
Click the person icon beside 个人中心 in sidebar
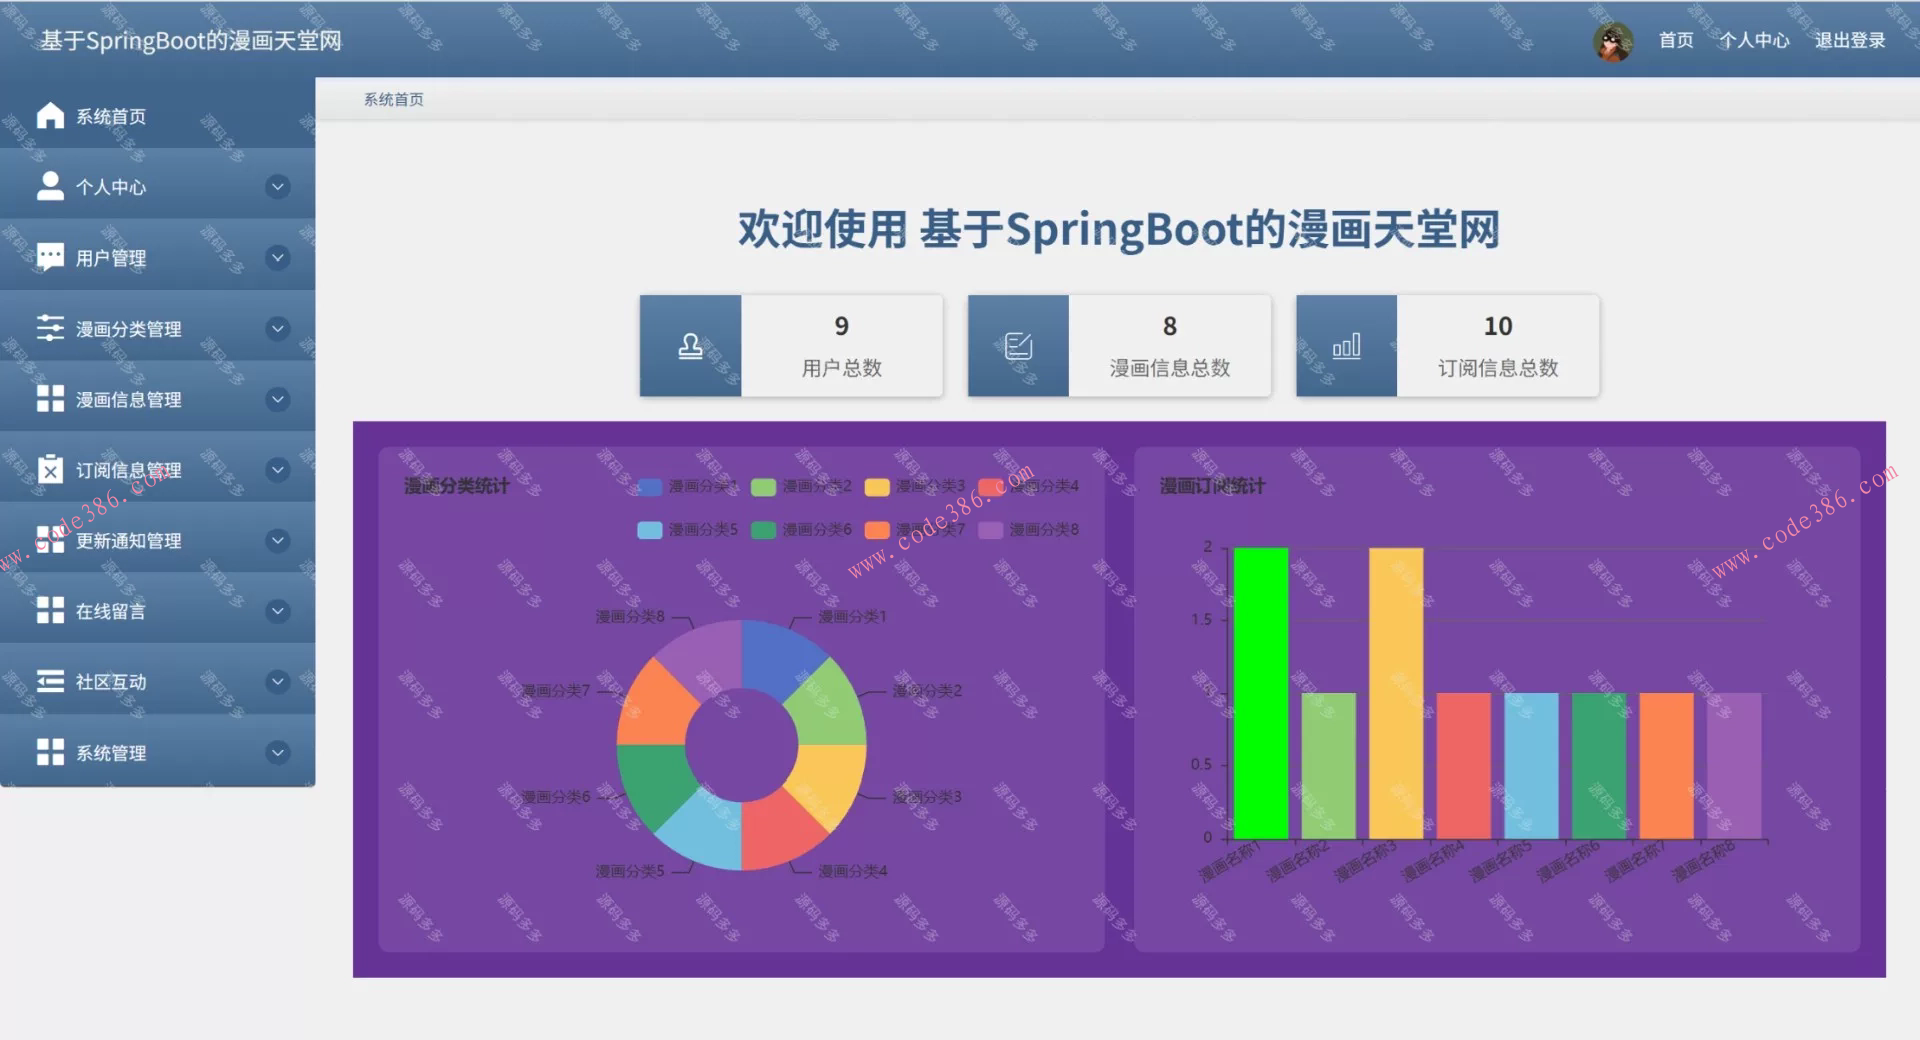50,186
